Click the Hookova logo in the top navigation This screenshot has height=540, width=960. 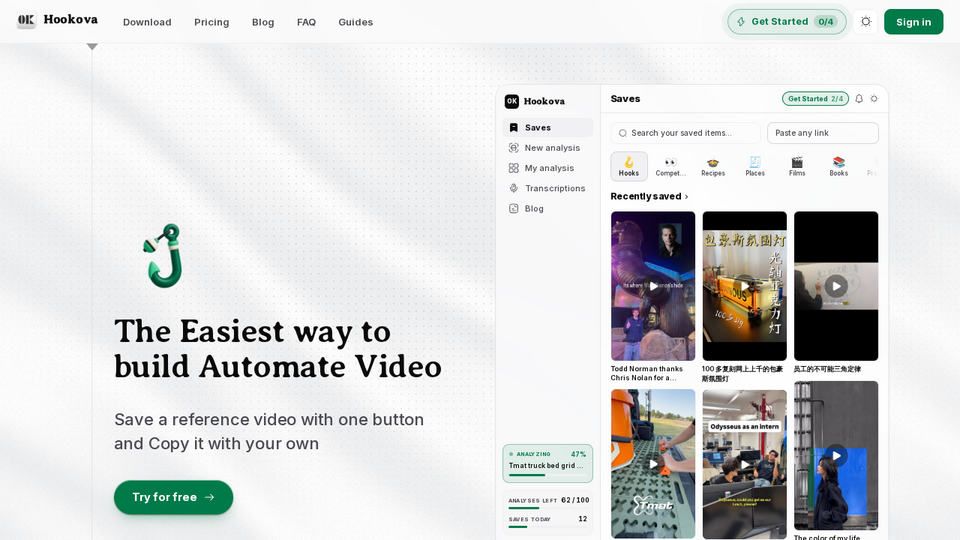57,20
